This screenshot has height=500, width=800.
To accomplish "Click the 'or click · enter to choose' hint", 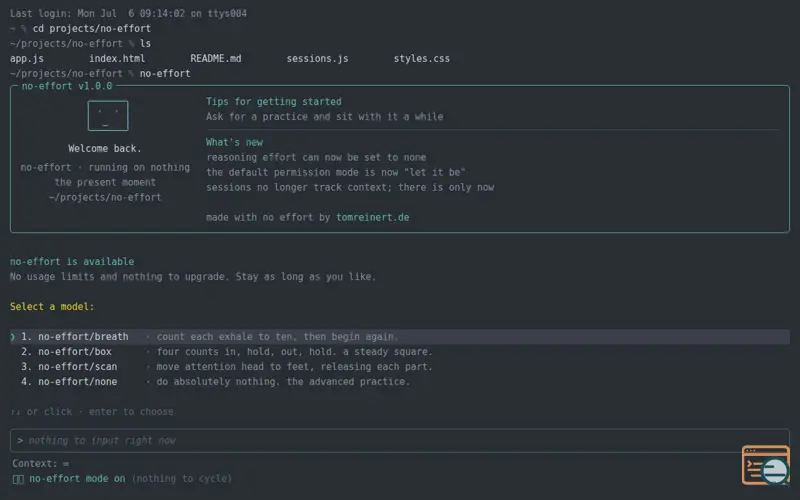I will pyautogui.click(x=92, y=412).
